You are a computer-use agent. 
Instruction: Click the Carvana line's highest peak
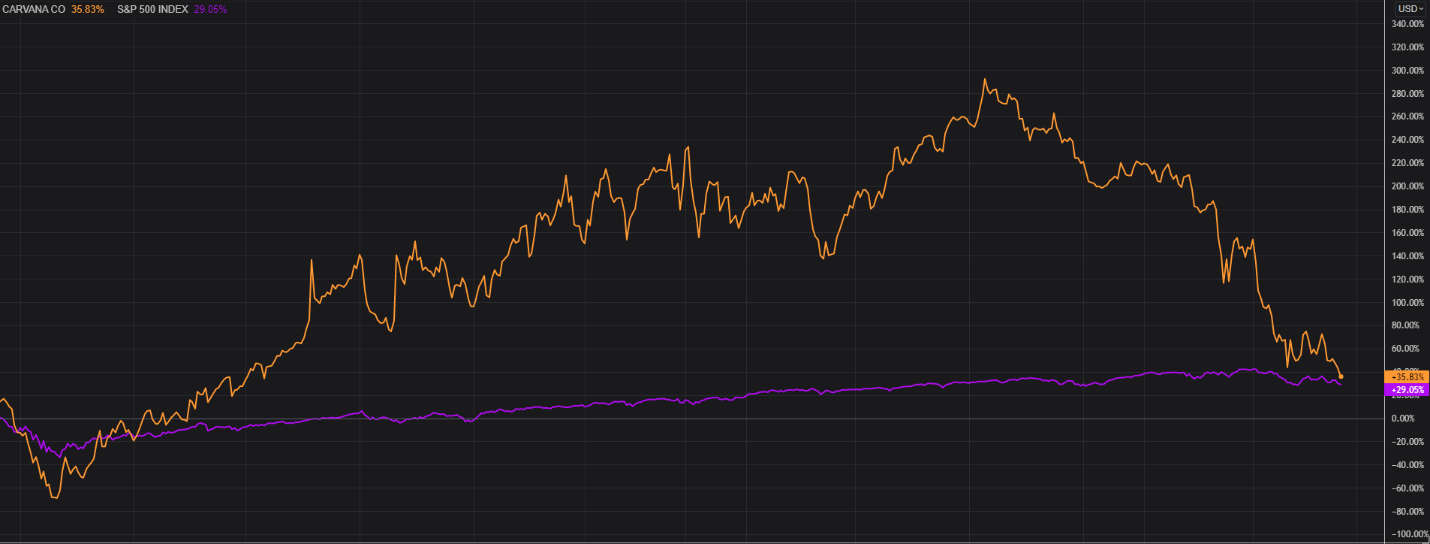click(984, 79)
